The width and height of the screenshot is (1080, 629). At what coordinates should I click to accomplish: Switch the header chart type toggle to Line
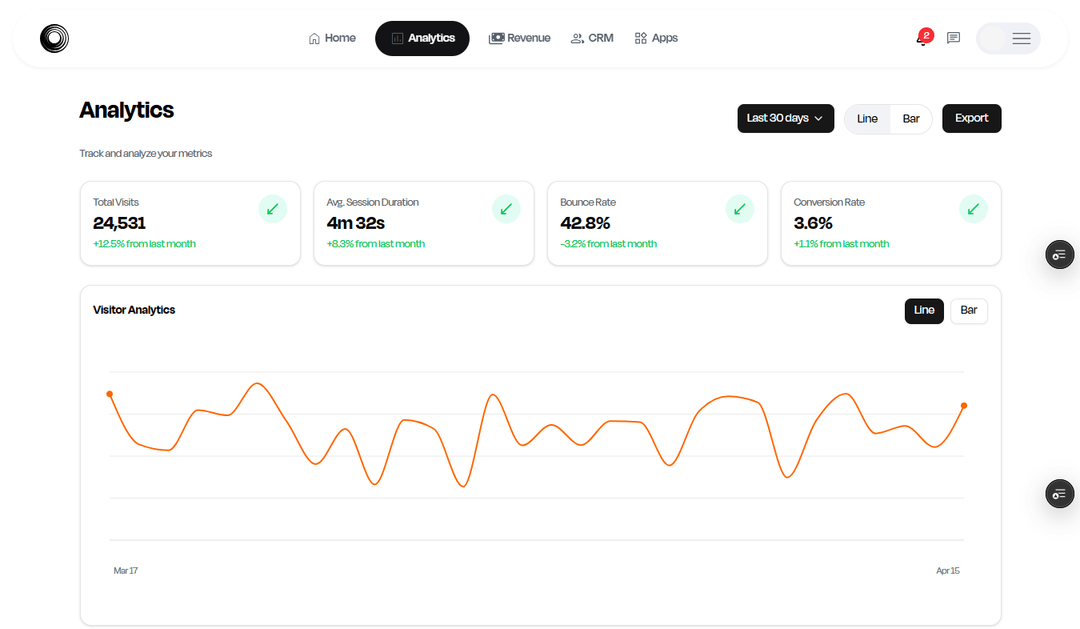pos(867,118)
